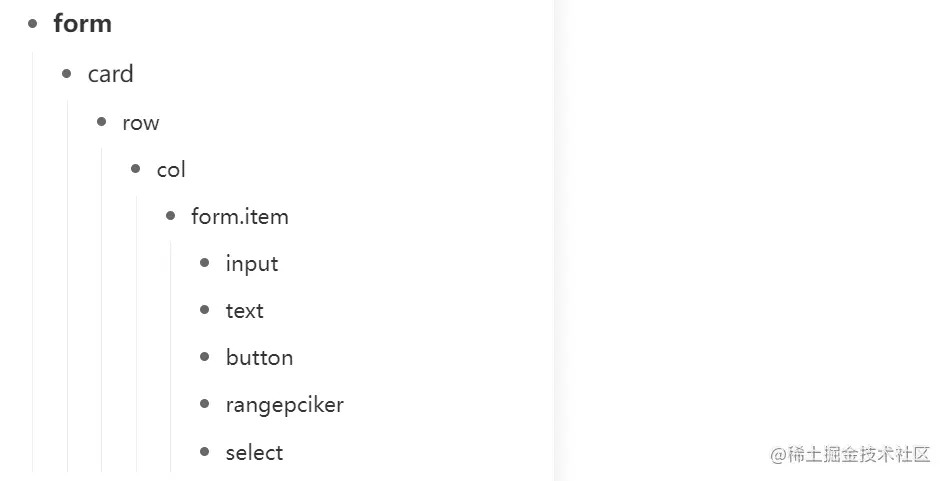Viewport: 947px width, 481px height.
Task: Click the bullet beside the card node
Action: point(67,73)
